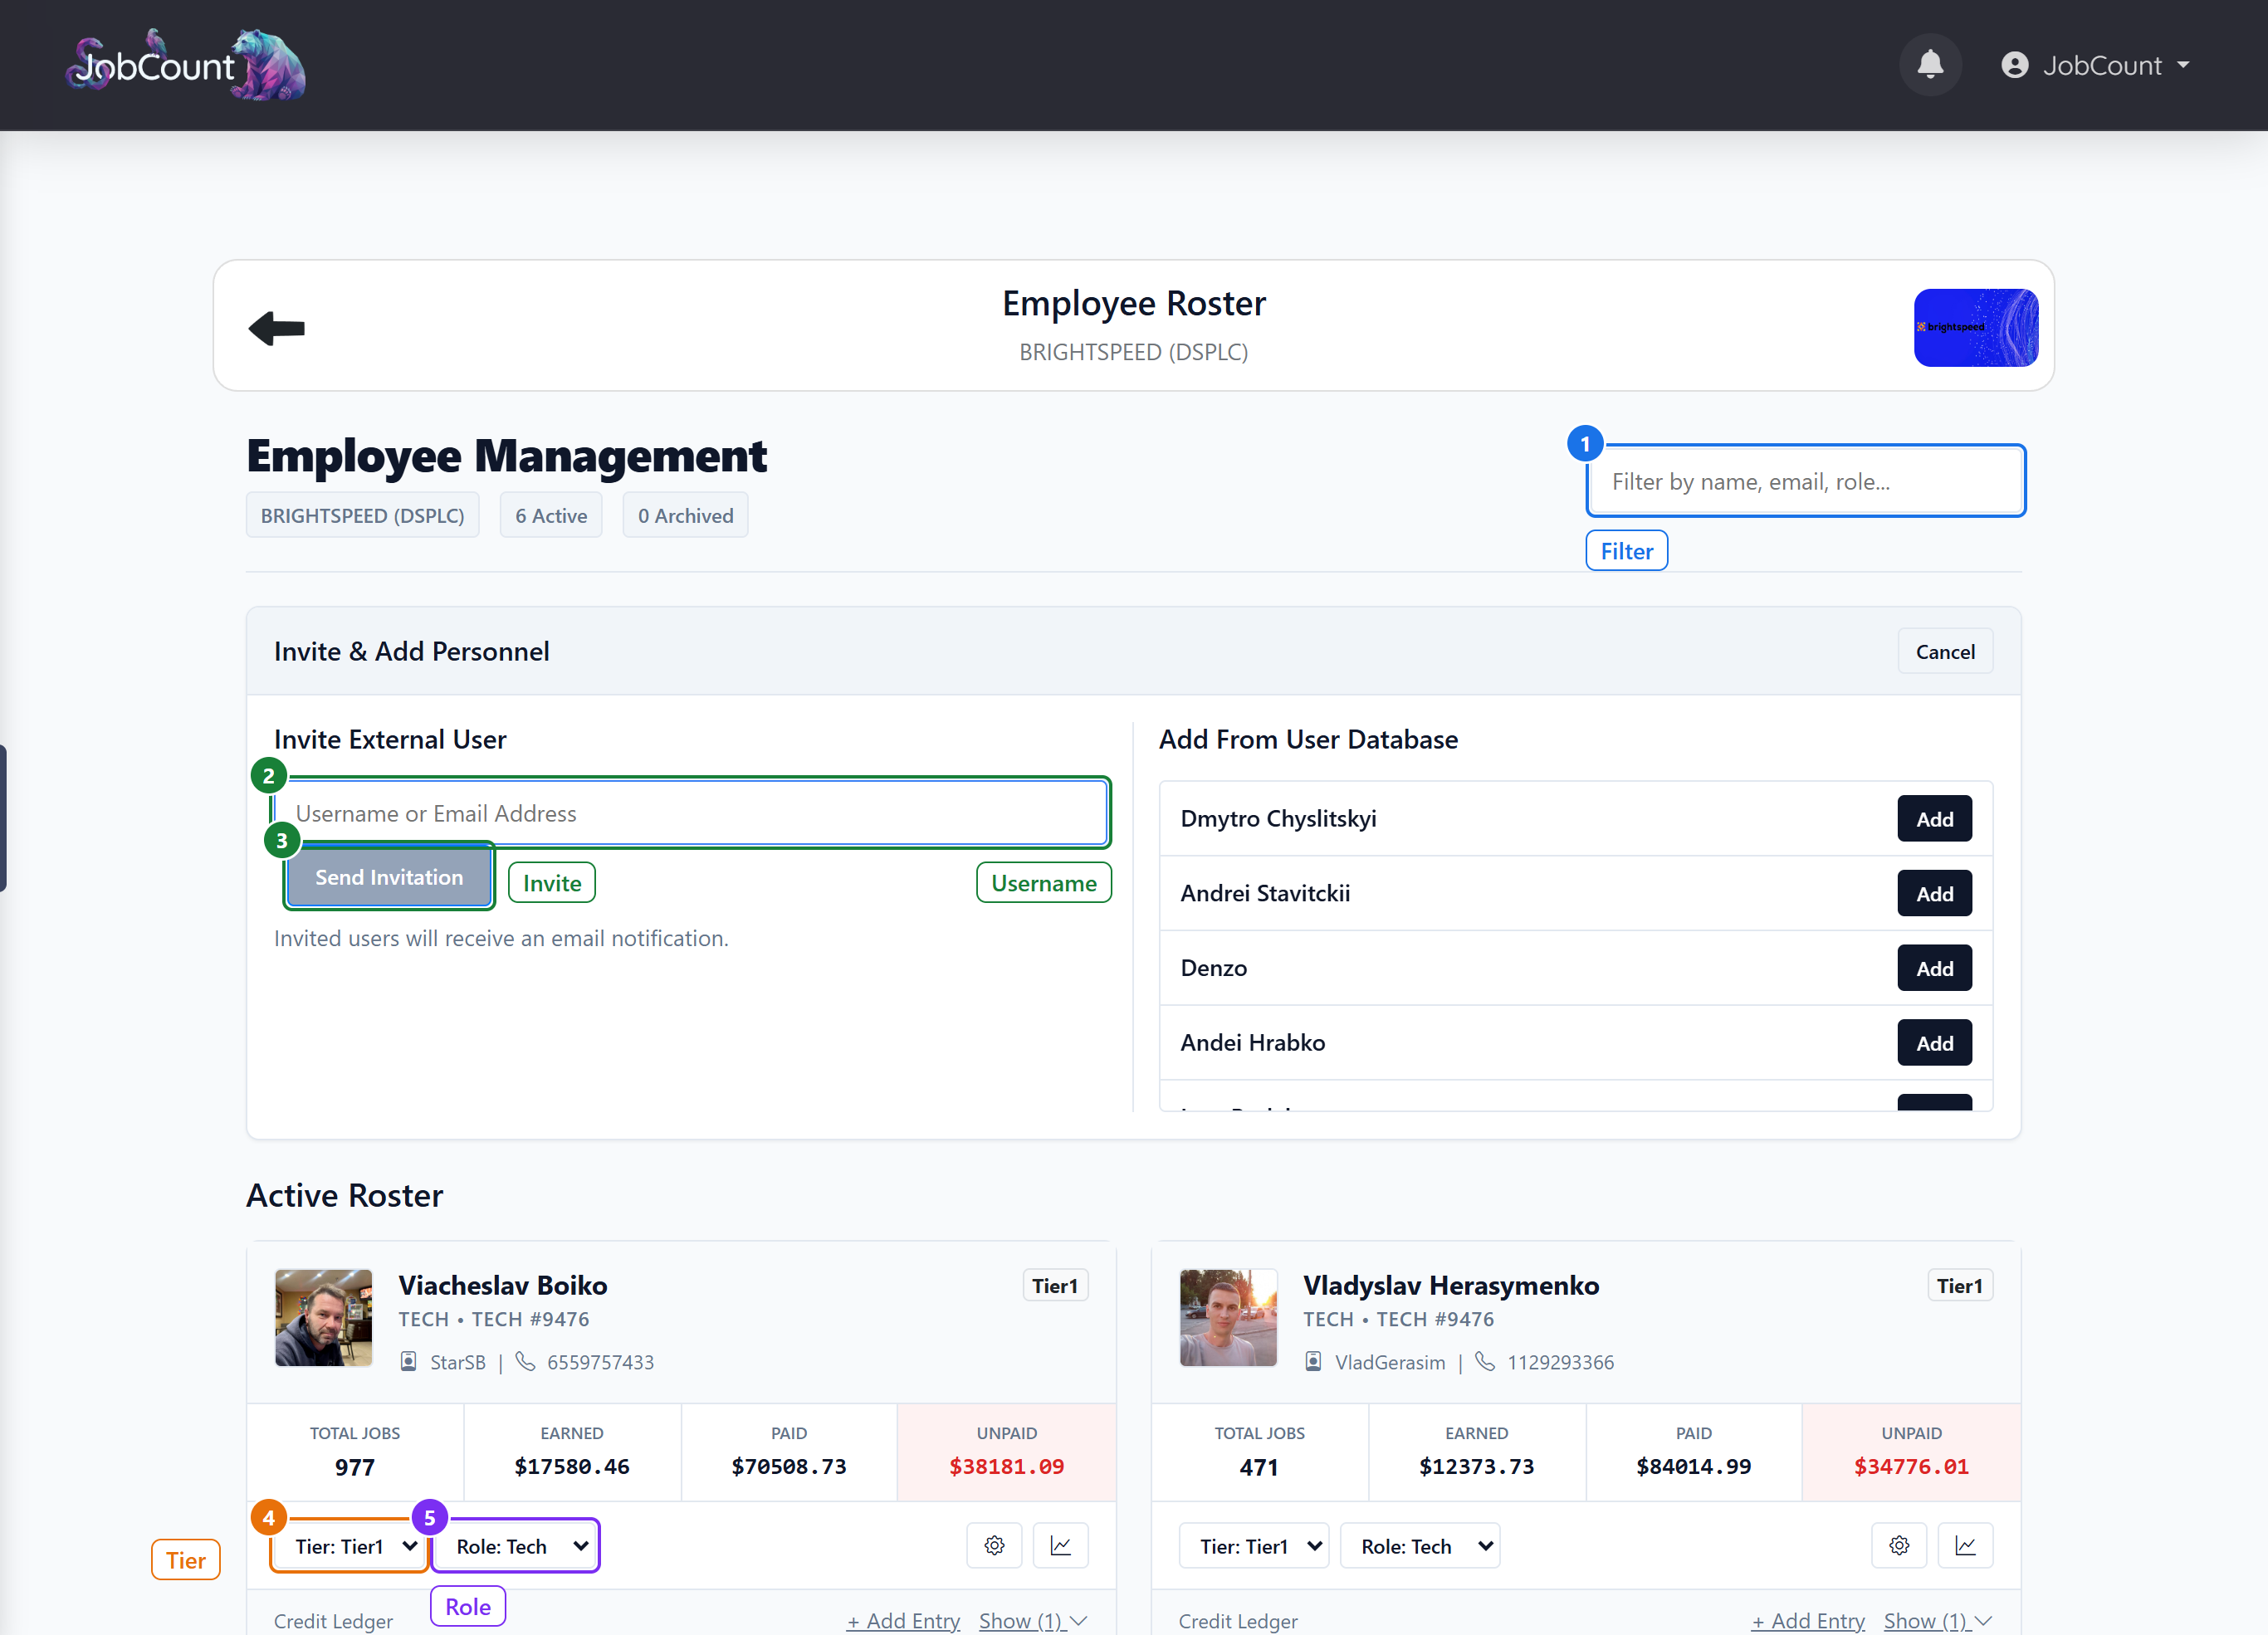Click phone number 1129293366
The image size is (2268, 1635).
[x=1560, y=1362]
